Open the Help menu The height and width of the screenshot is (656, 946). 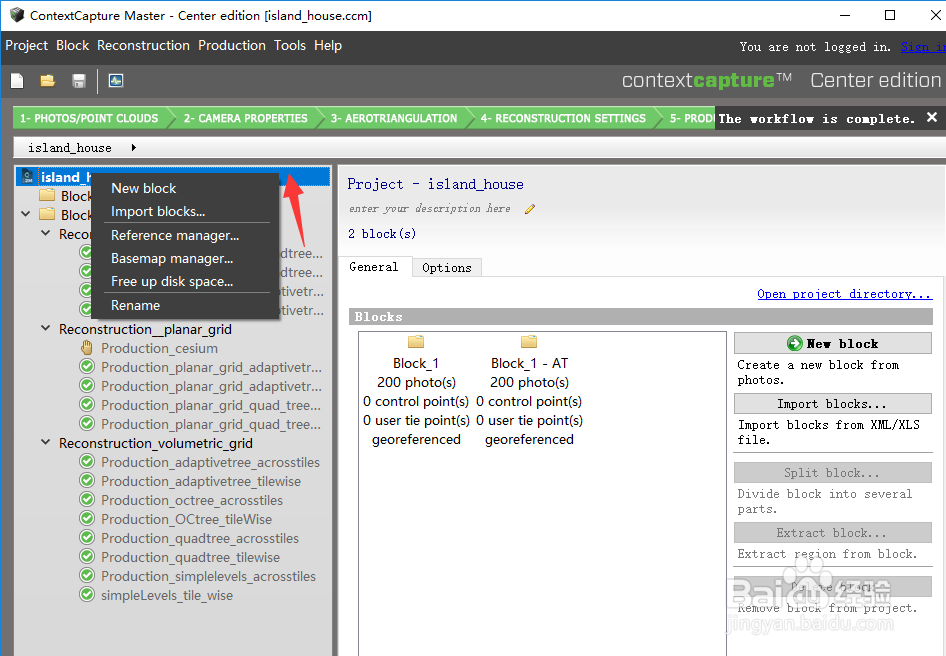coord(328,45)
